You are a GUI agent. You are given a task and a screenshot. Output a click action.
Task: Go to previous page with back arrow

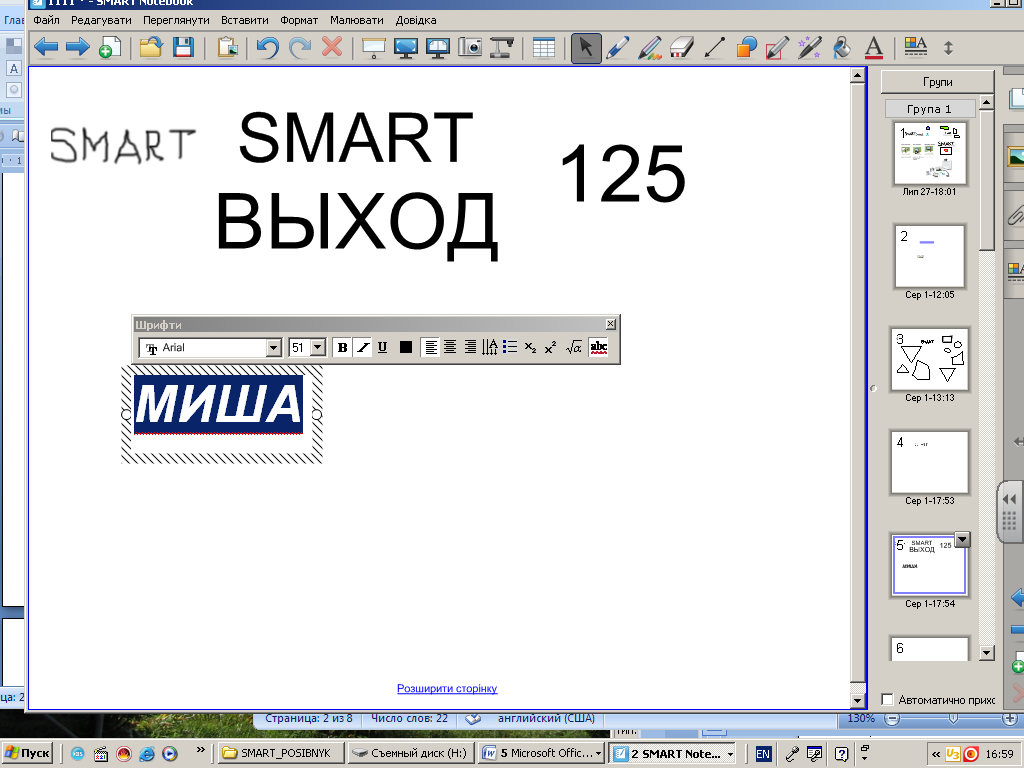(x=46, y=47)
